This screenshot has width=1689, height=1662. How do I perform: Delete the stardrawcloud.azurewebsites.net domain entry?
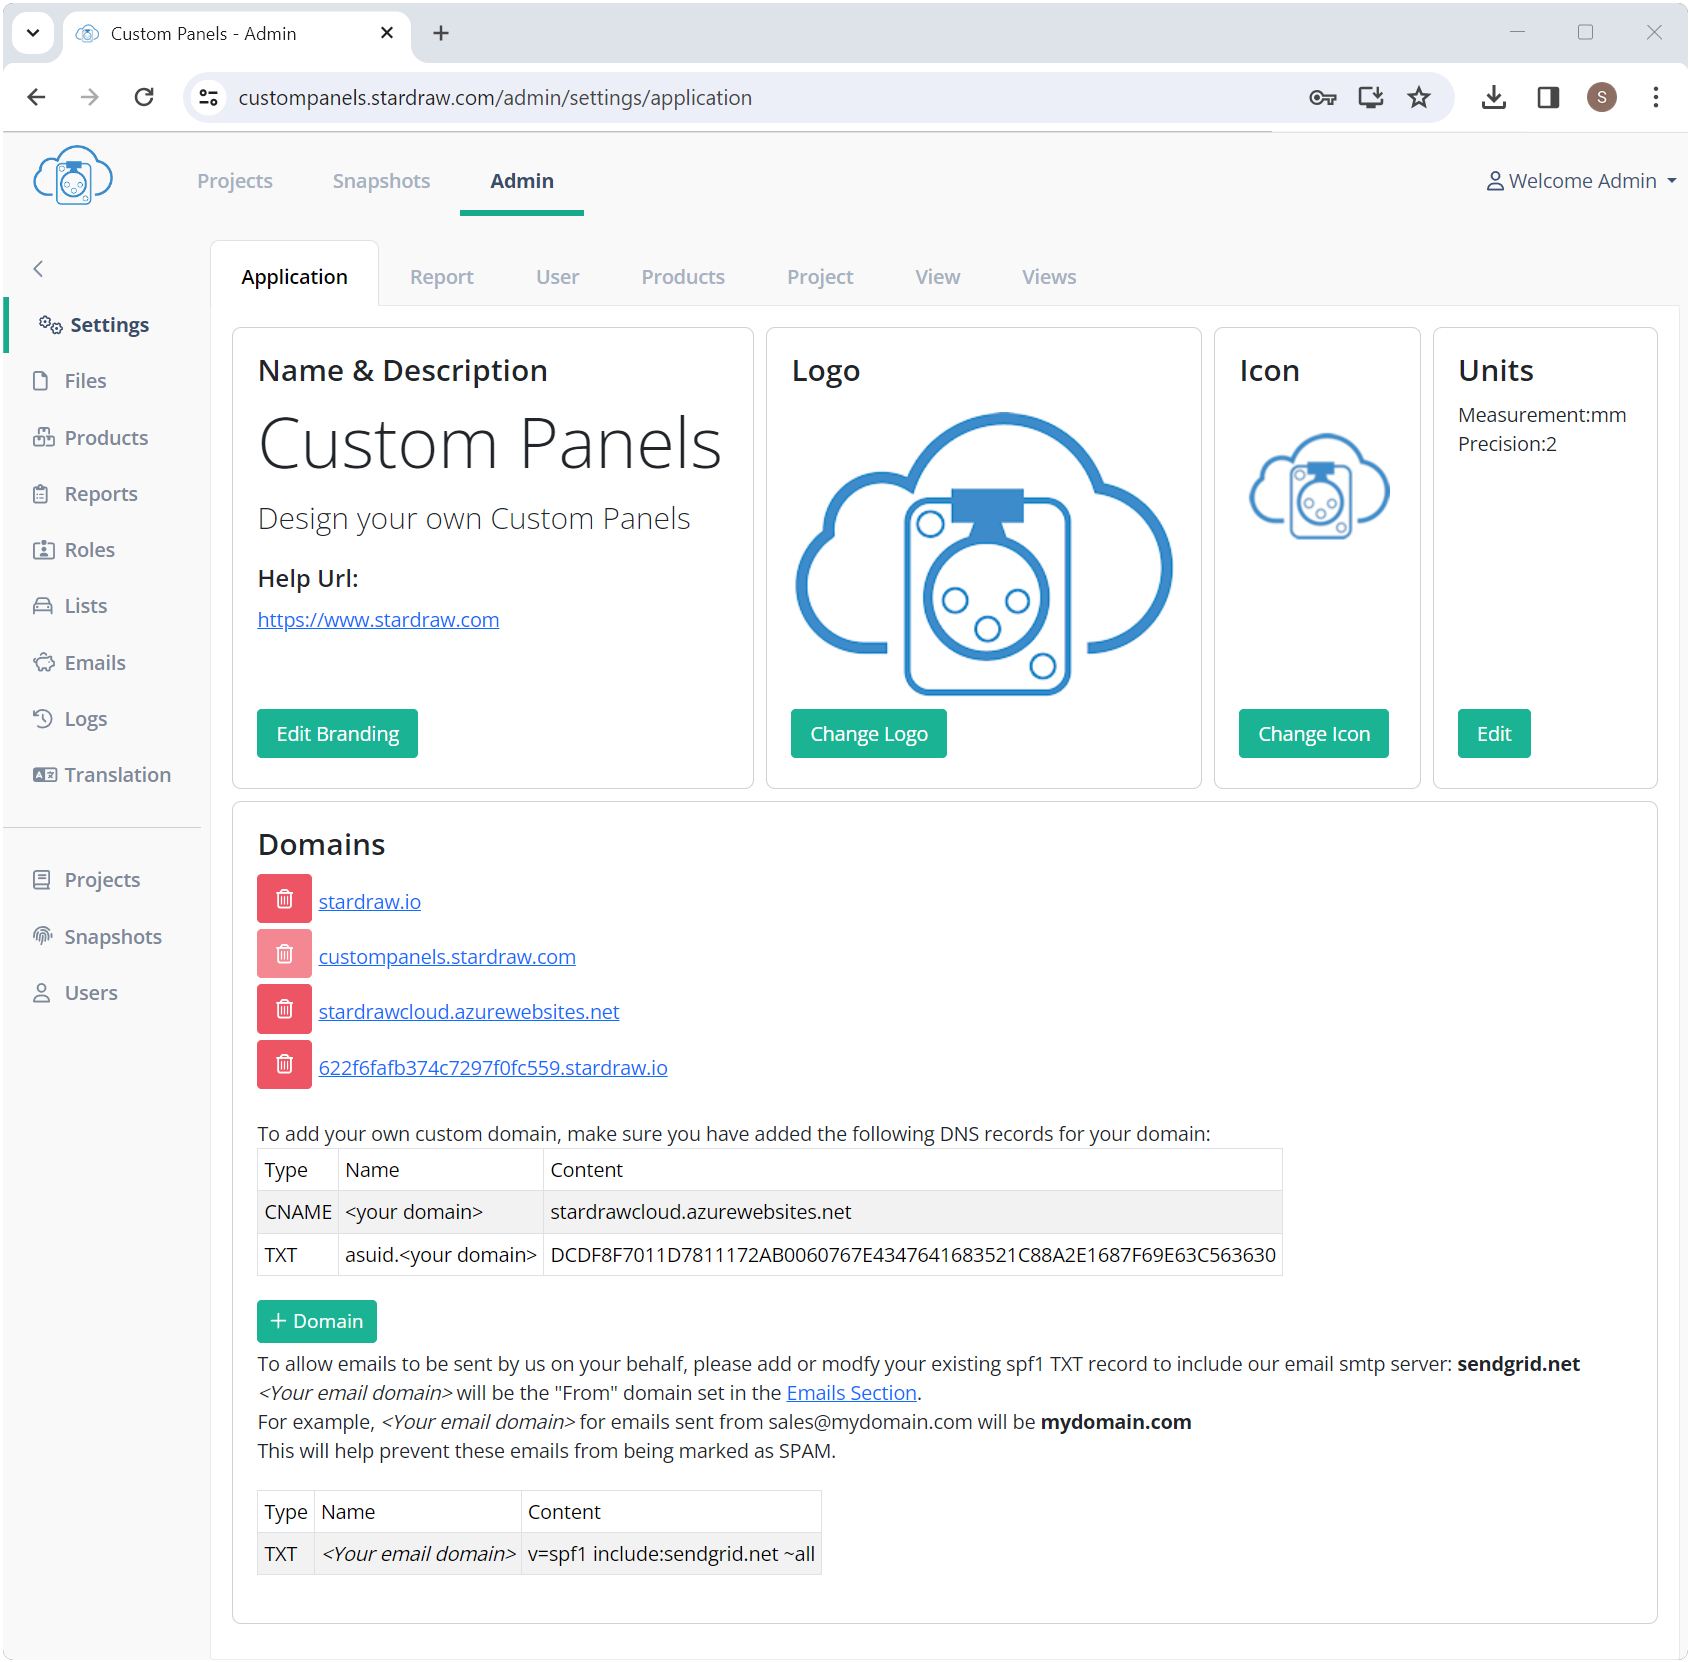coord(284,1009)
